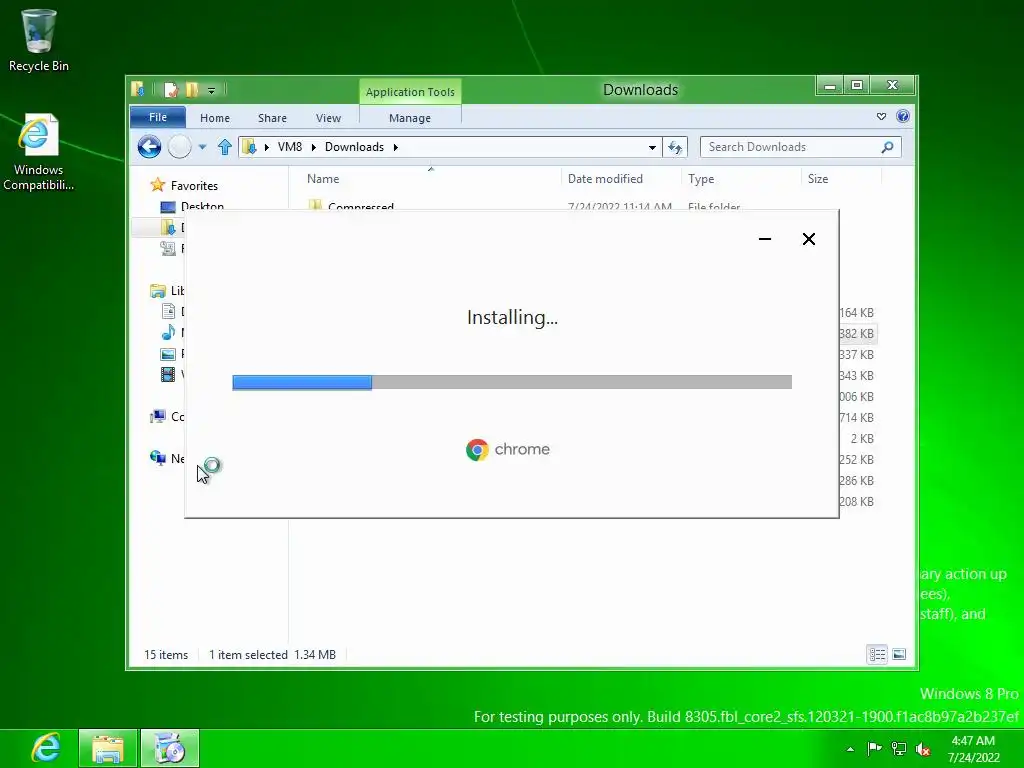1024x768 pixels.
Task: Maximize the Downloads Explorer window
Action: tap(857, 86)
